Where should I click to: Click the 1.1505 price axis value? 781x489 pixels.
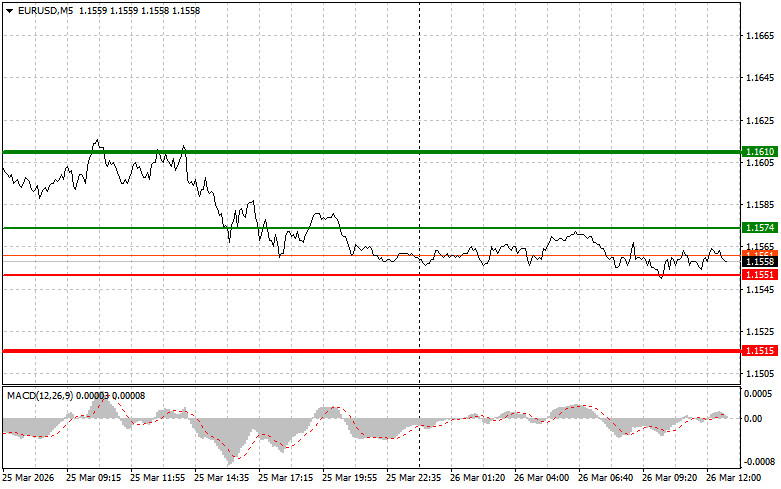click(x=760, y=374)
